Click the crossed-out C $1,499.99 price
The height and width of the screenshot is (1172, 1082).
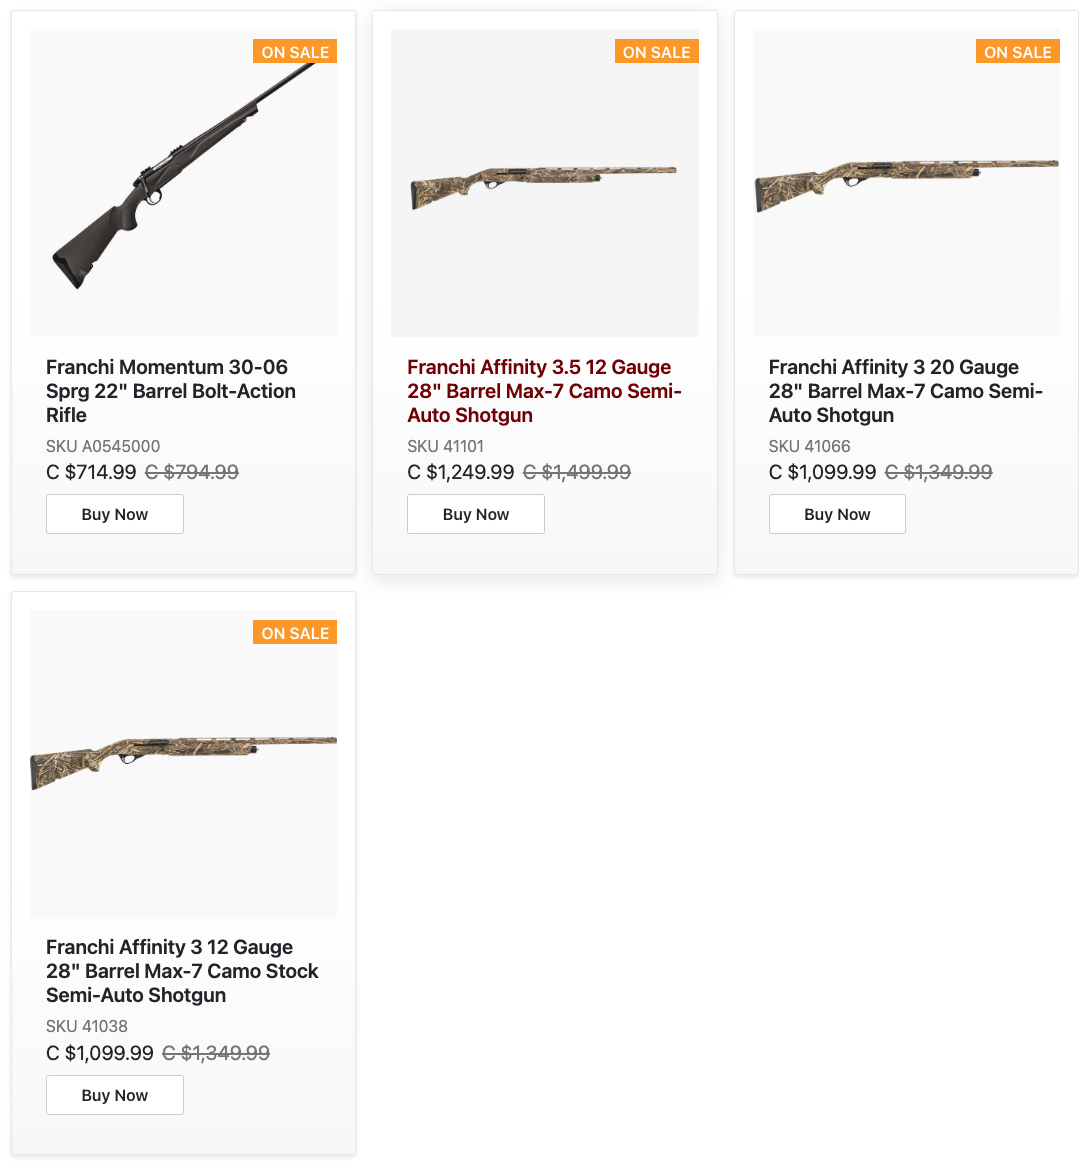pyautogui.click(x=577, y=472)
